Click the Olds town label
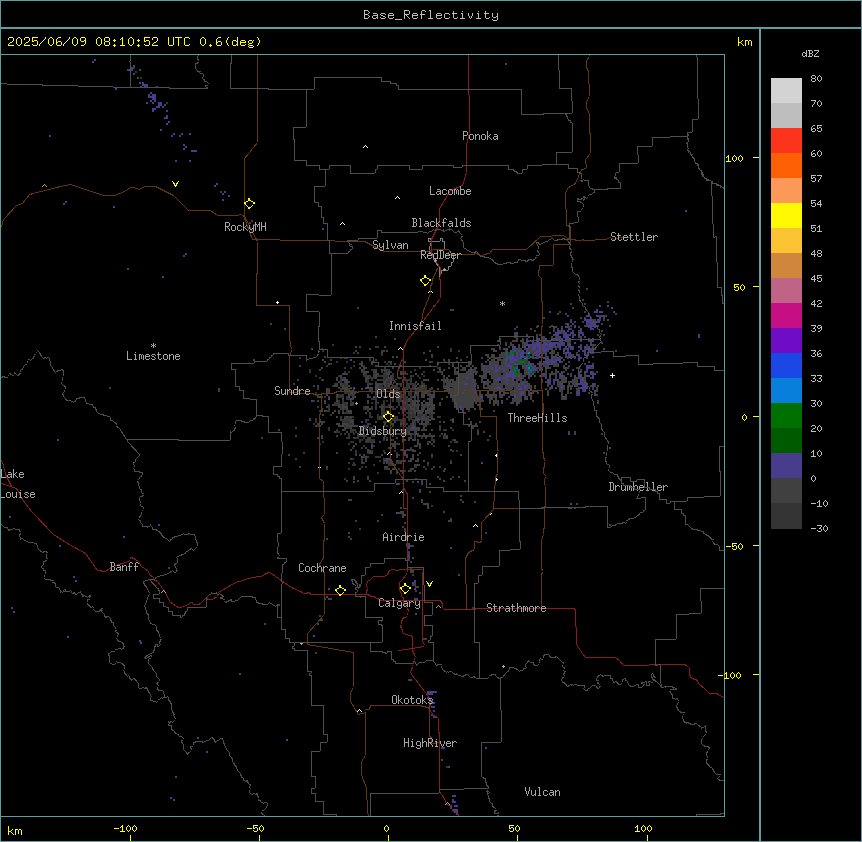 coord(388,394)
